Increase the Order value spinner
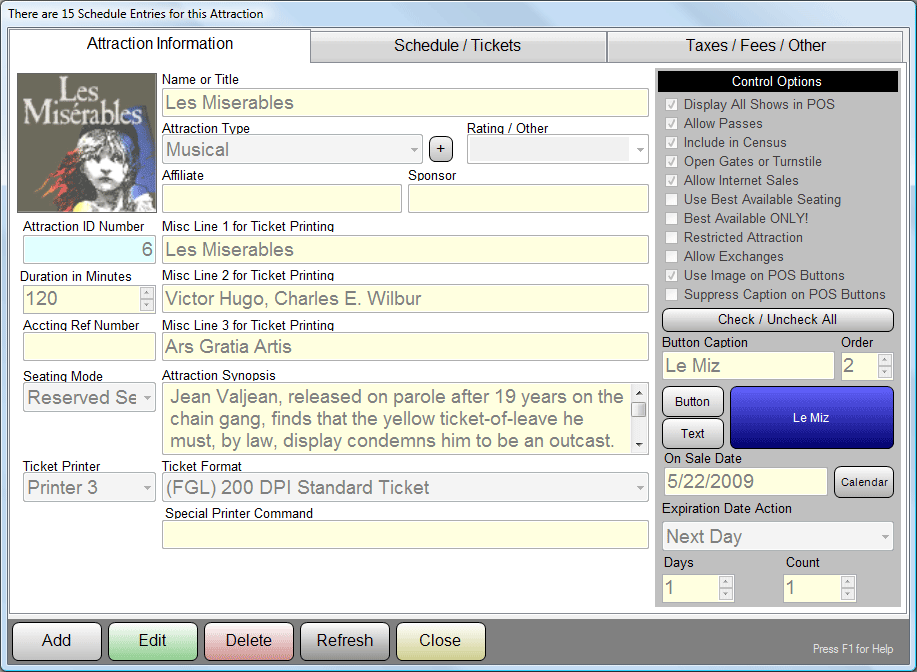917x672 pixels. (x=885, y=360)
